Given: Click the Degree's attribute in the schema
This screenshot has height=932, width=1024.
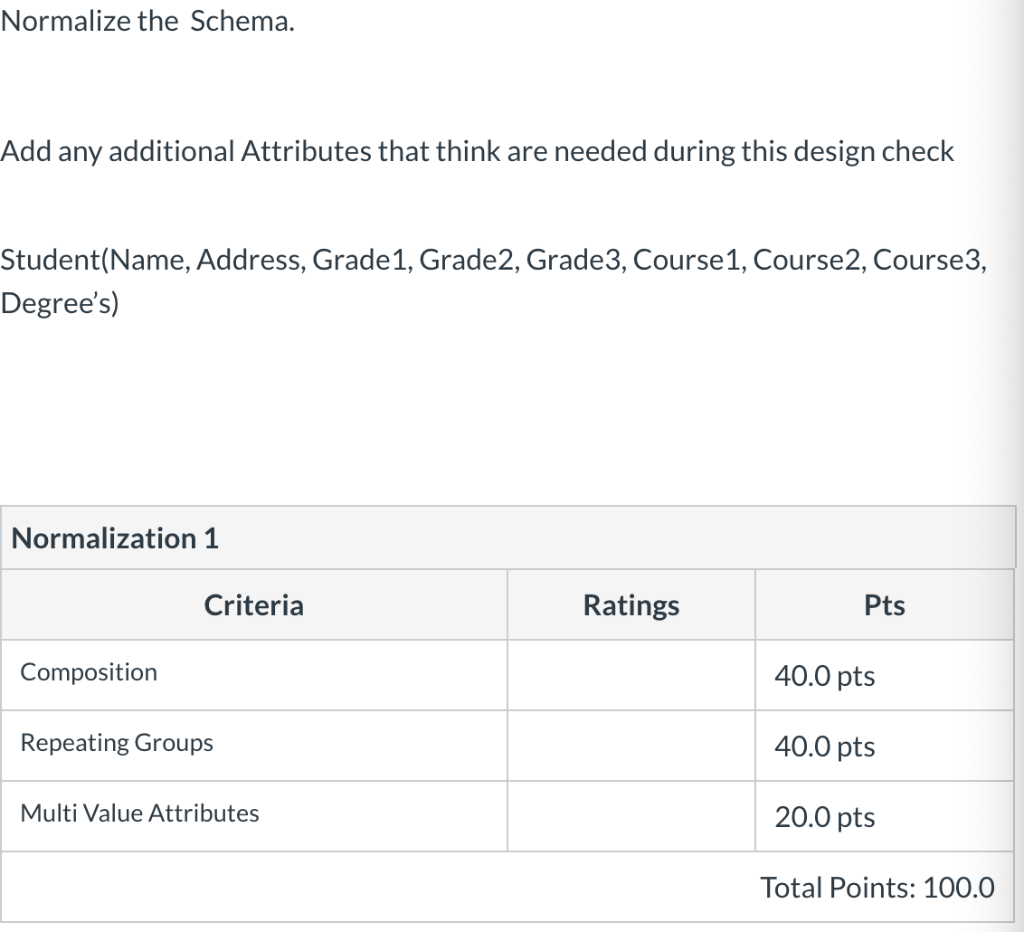Looking at the screenshot, I should pyautogui.click(x=60, y=302).
